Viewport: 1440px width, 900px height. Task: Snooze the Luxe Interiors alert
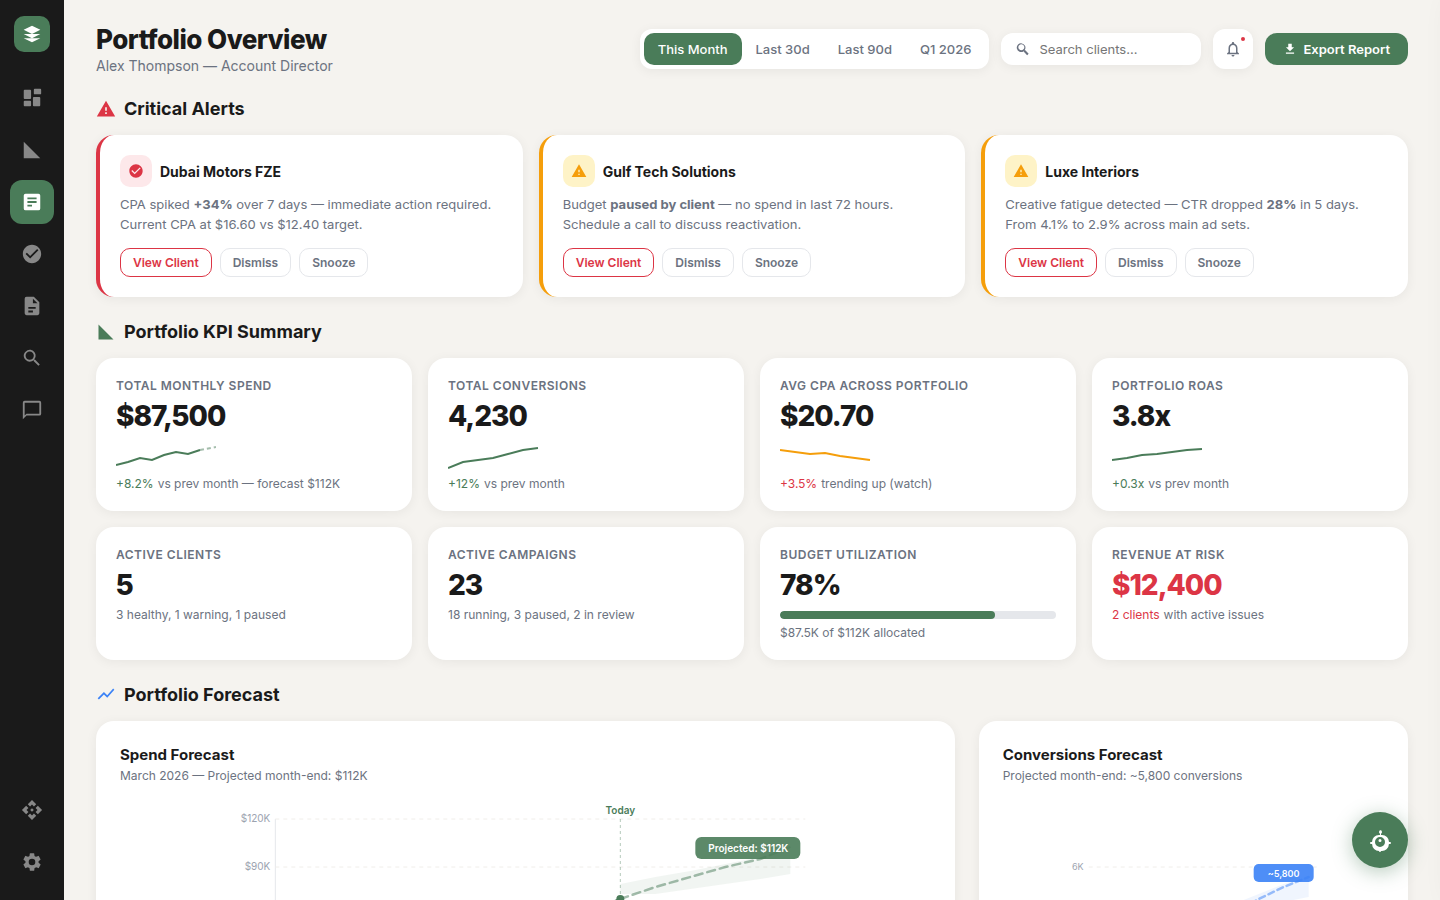point(1219,263)
